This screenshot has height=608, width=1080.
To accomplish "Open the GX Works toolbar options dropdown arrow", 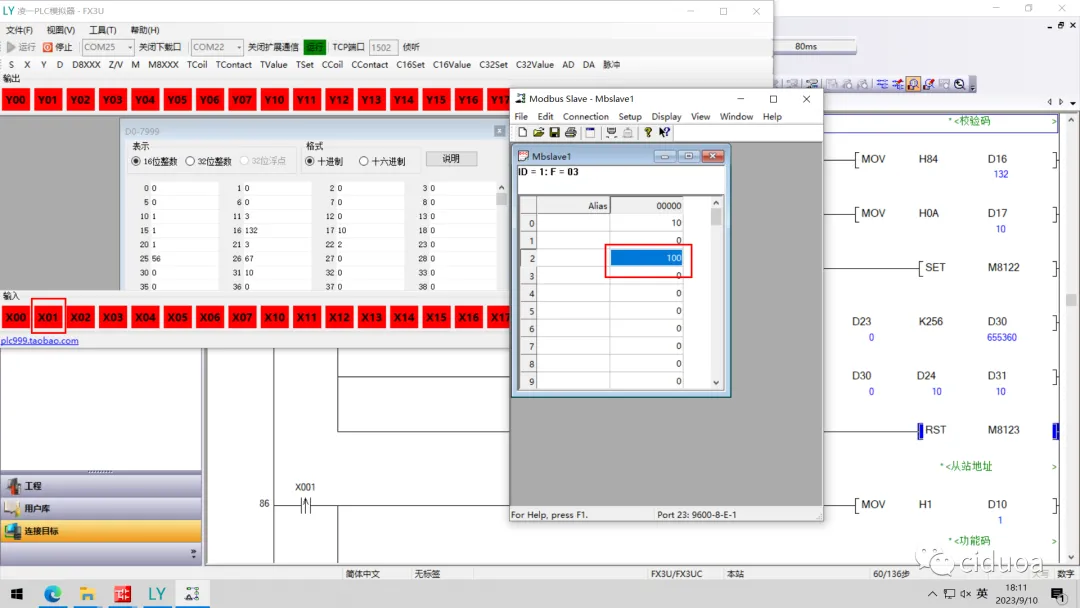I will [x=973, y=85].
